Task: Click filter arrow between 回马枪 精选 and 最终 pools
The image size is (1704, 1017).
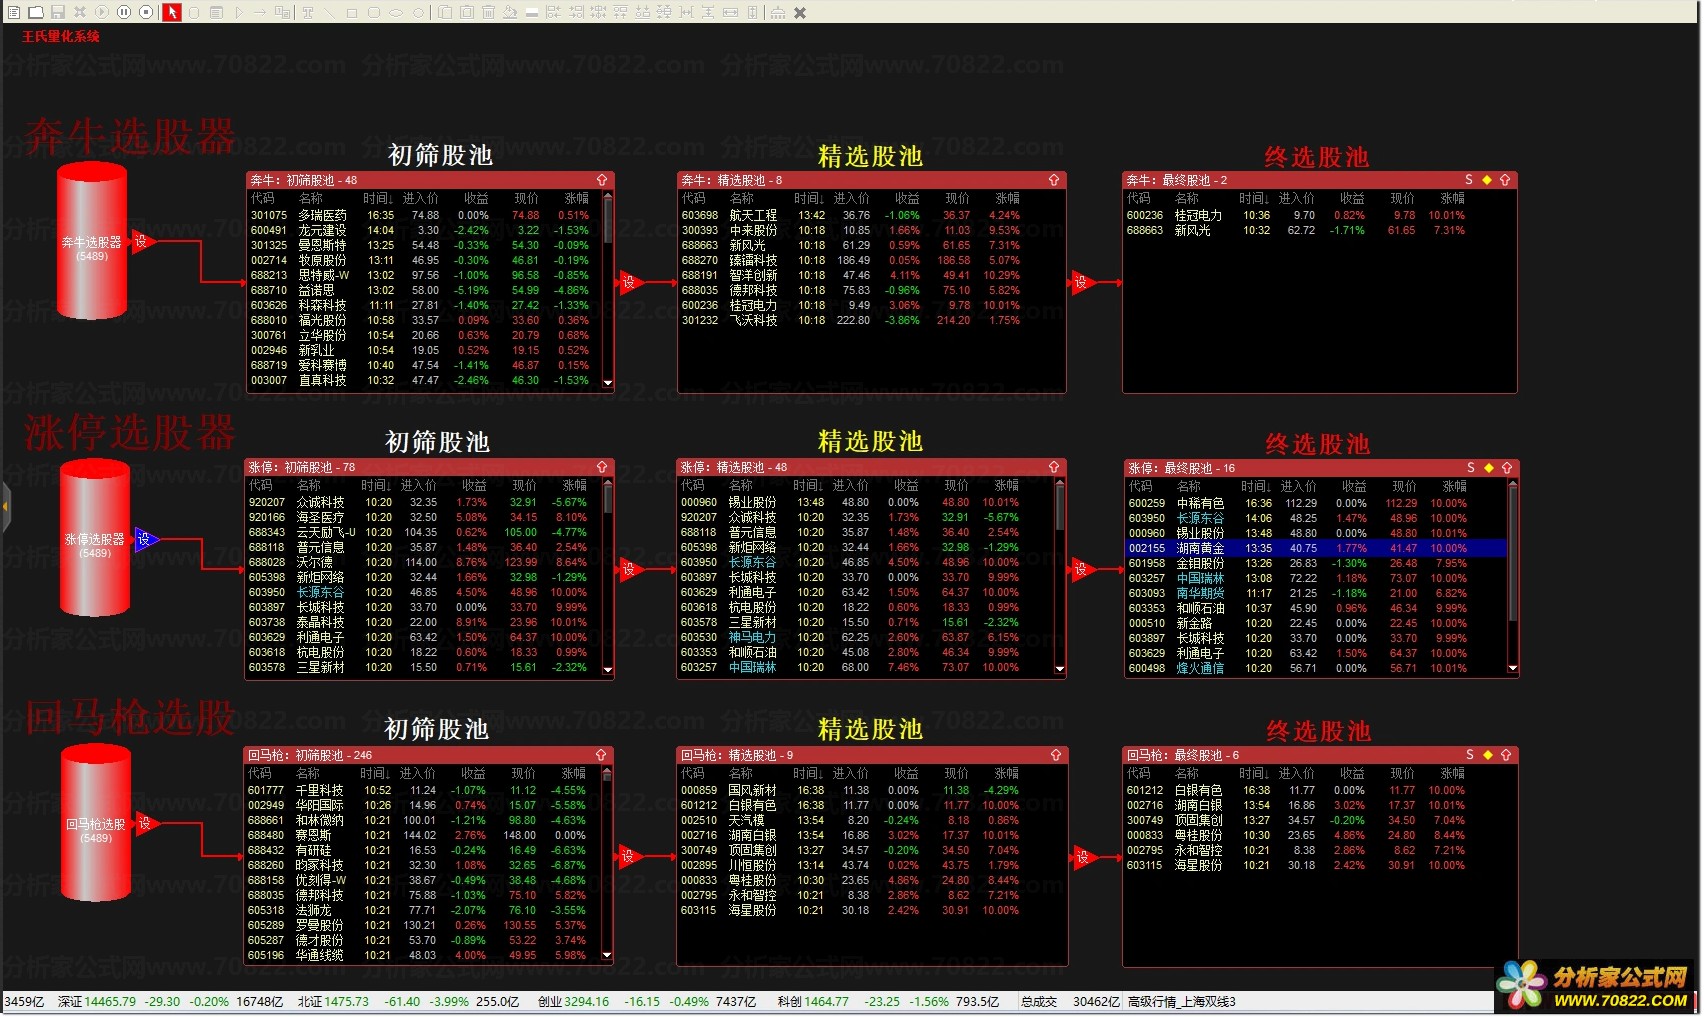Action: click(x=1085, y=857)
